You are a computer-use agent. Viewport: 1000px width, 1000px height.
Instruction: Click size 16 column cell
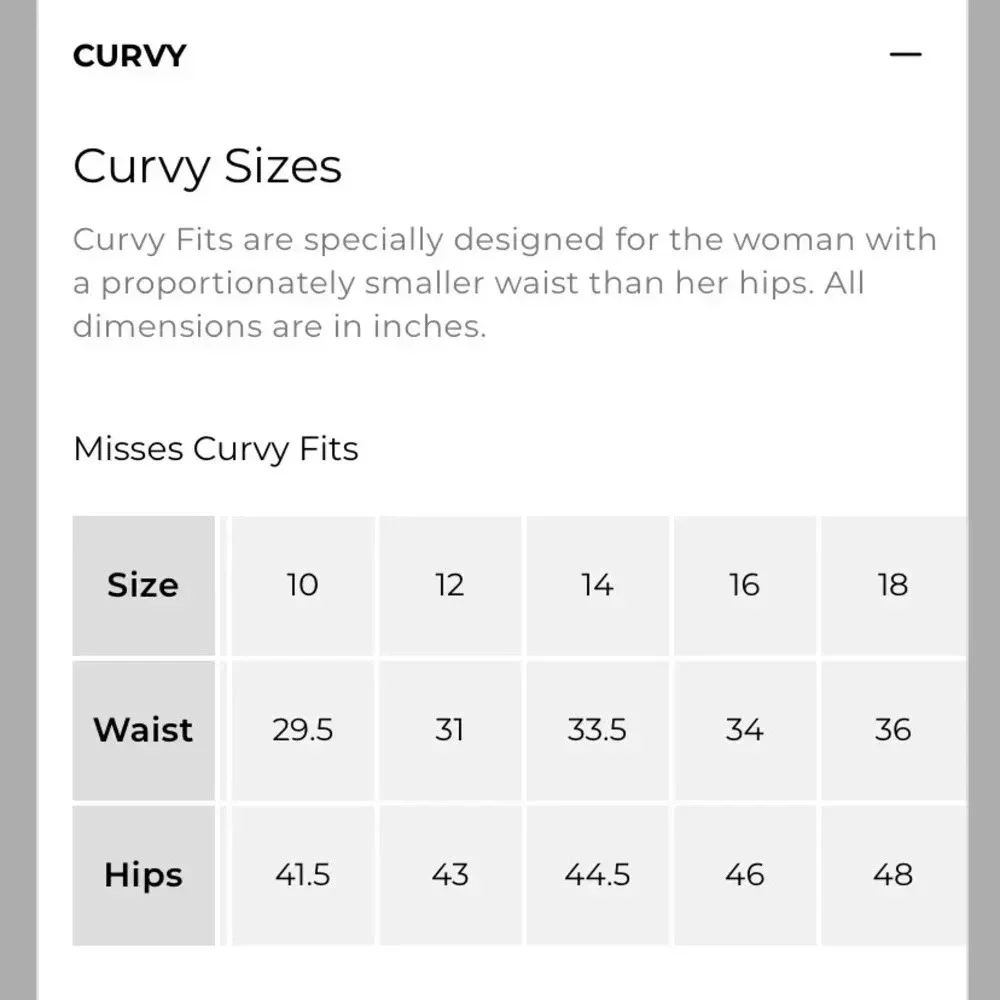pyautogui.click(x=745, y=585)
